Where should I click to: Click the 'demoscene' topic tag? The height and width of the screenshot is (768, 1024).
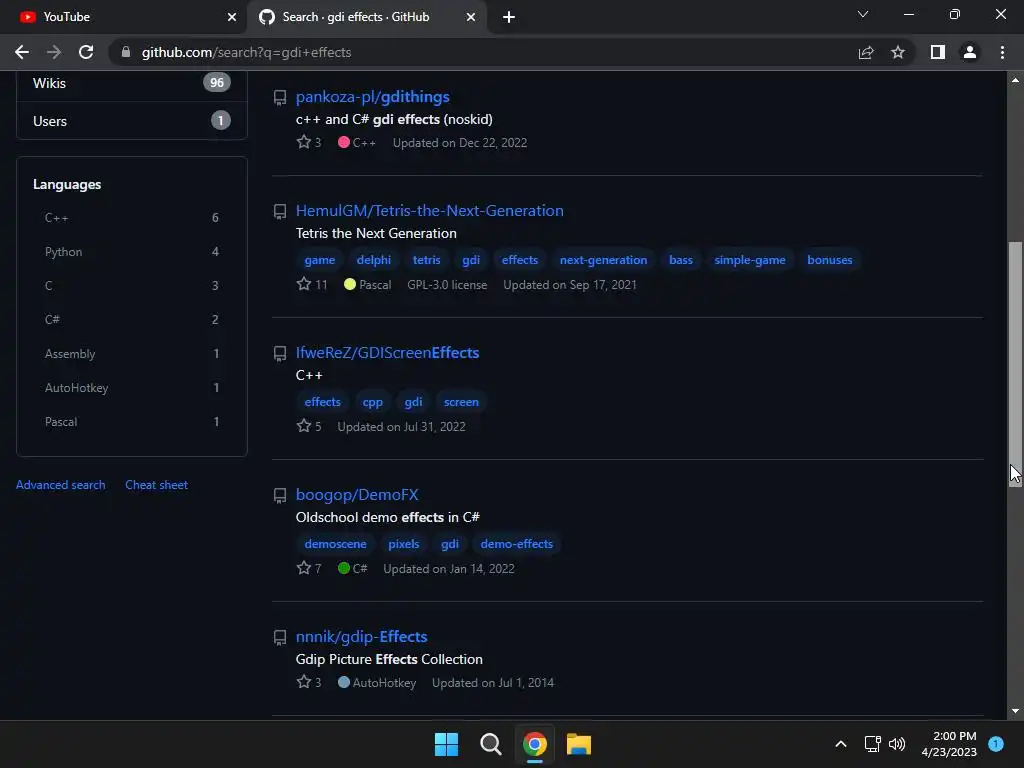tap(335, 544)
